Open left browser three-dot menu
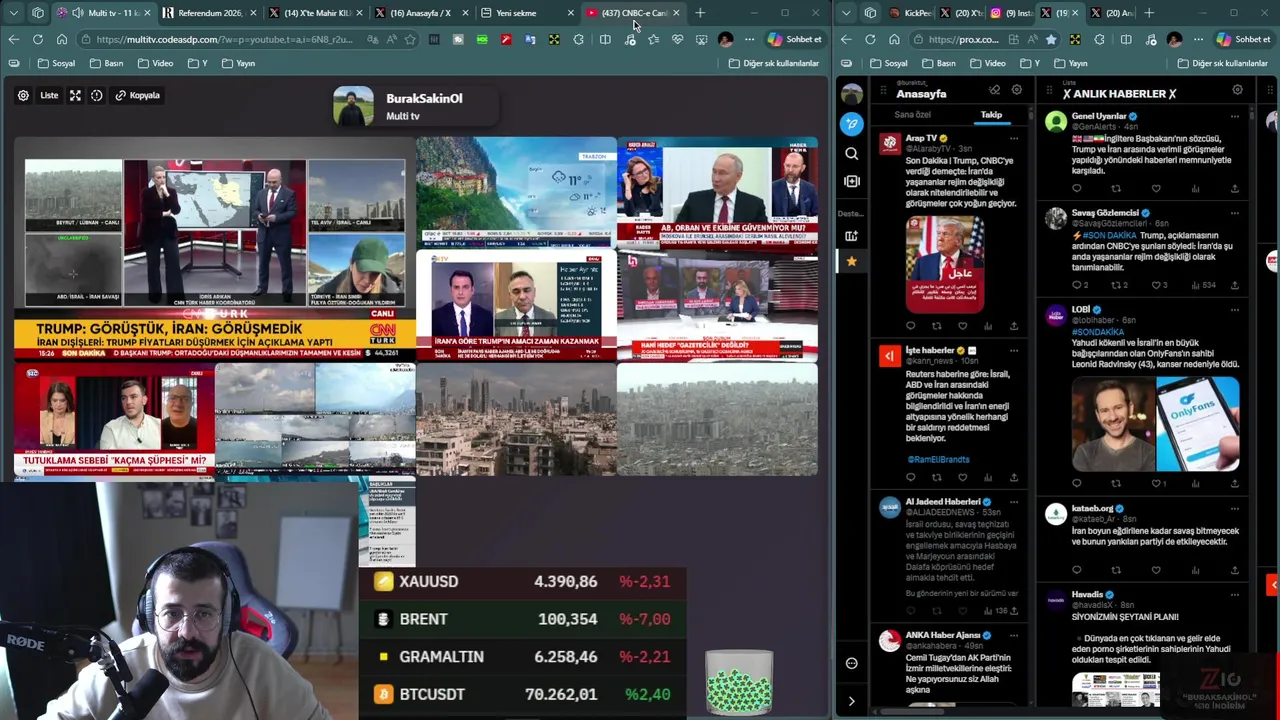Screen dimensions: 1280x720 point(749,39)
